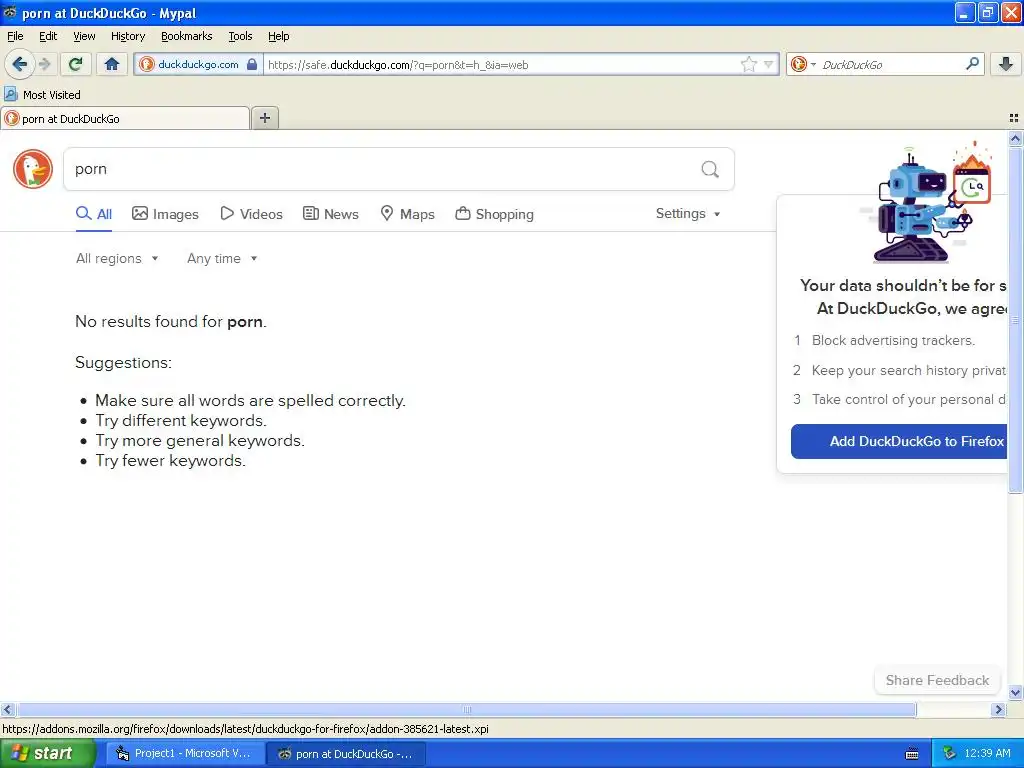The height and width of the screenshot is (768, 1024).
Task: Click the horizontal scrollbar thumb
Action: coord(466,709)
